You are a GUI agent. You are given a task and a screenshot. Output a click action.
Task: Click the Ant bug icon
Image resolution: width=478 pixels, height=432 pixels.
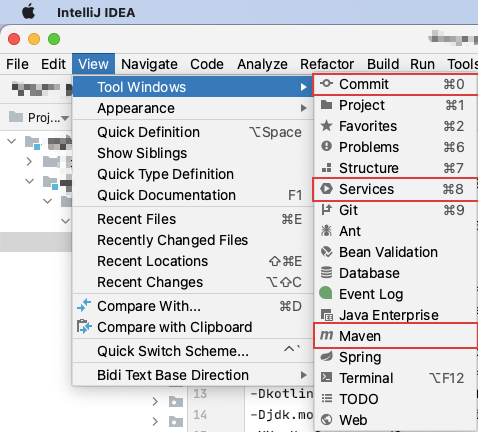(x=326, y=231)
